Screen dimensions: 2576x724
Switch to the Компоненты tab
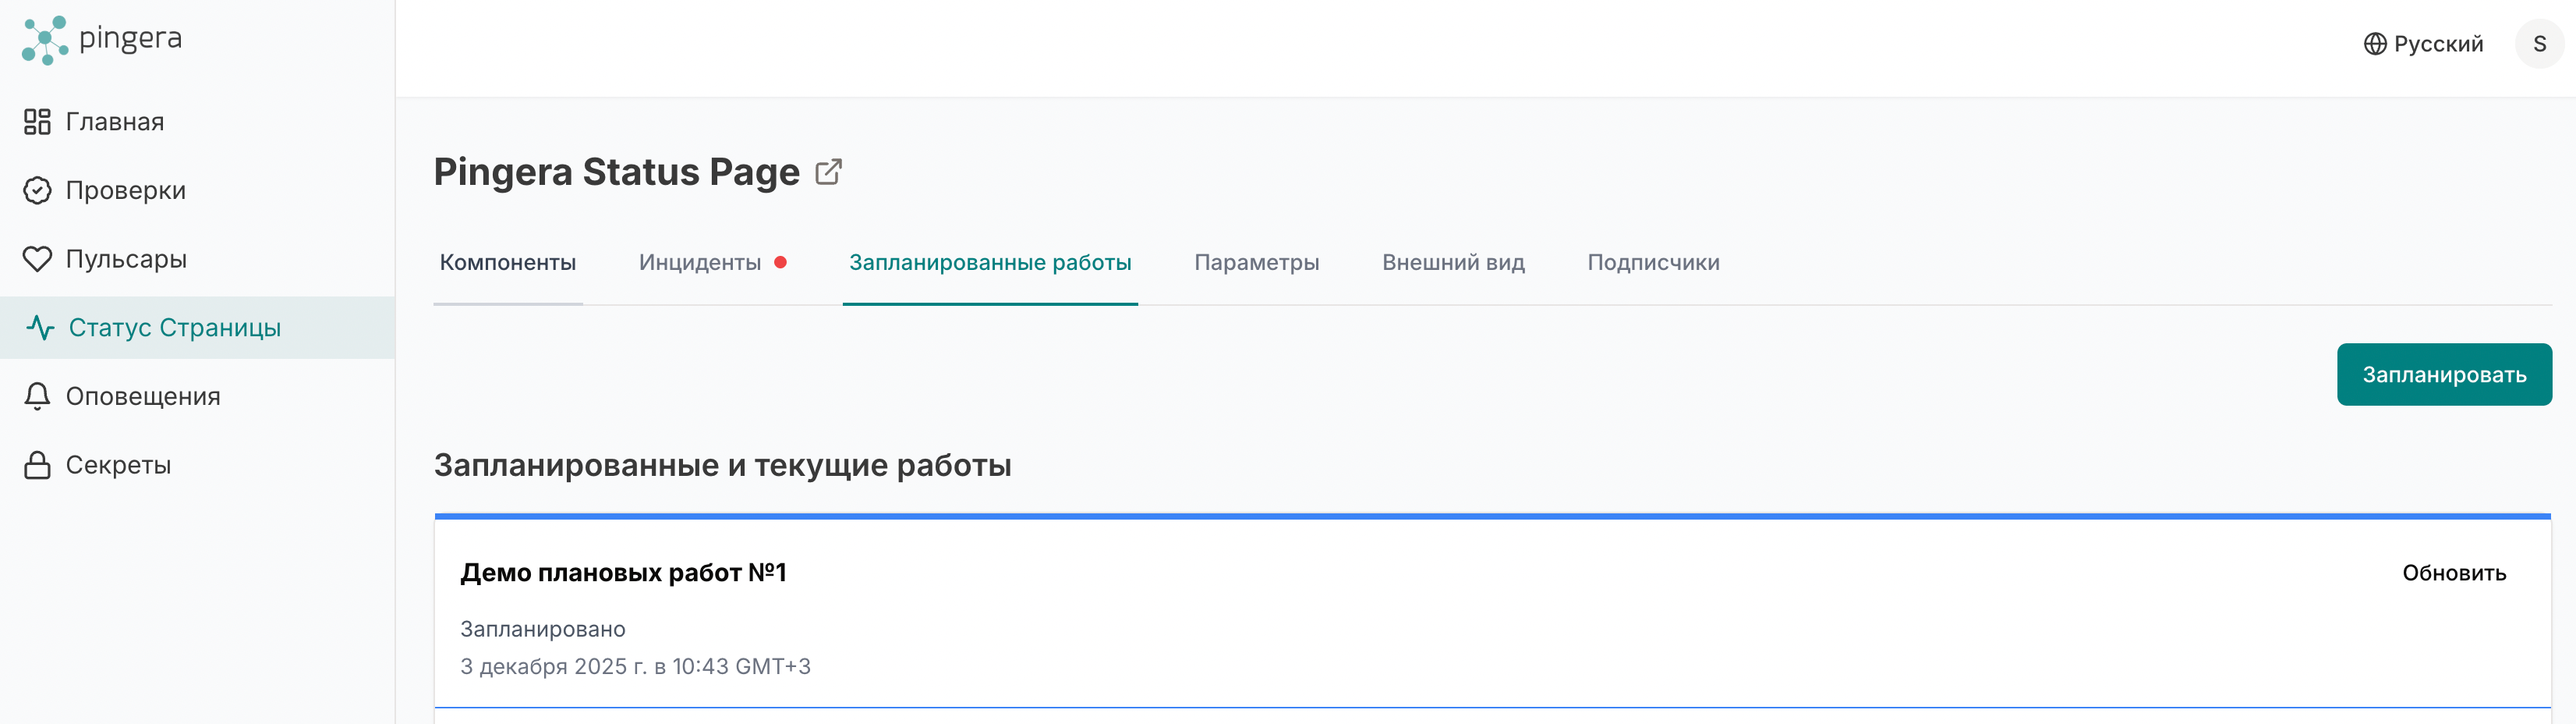pos(508,262)
